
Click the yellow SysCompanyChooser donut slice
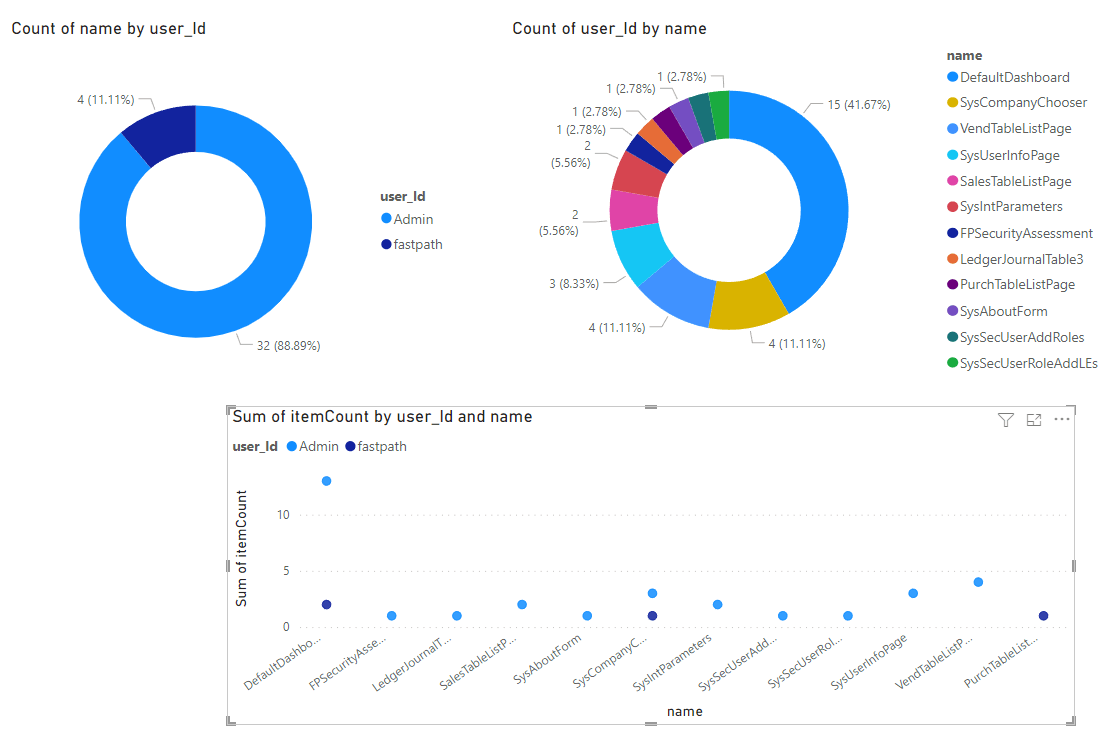click(x=747, y=302)
